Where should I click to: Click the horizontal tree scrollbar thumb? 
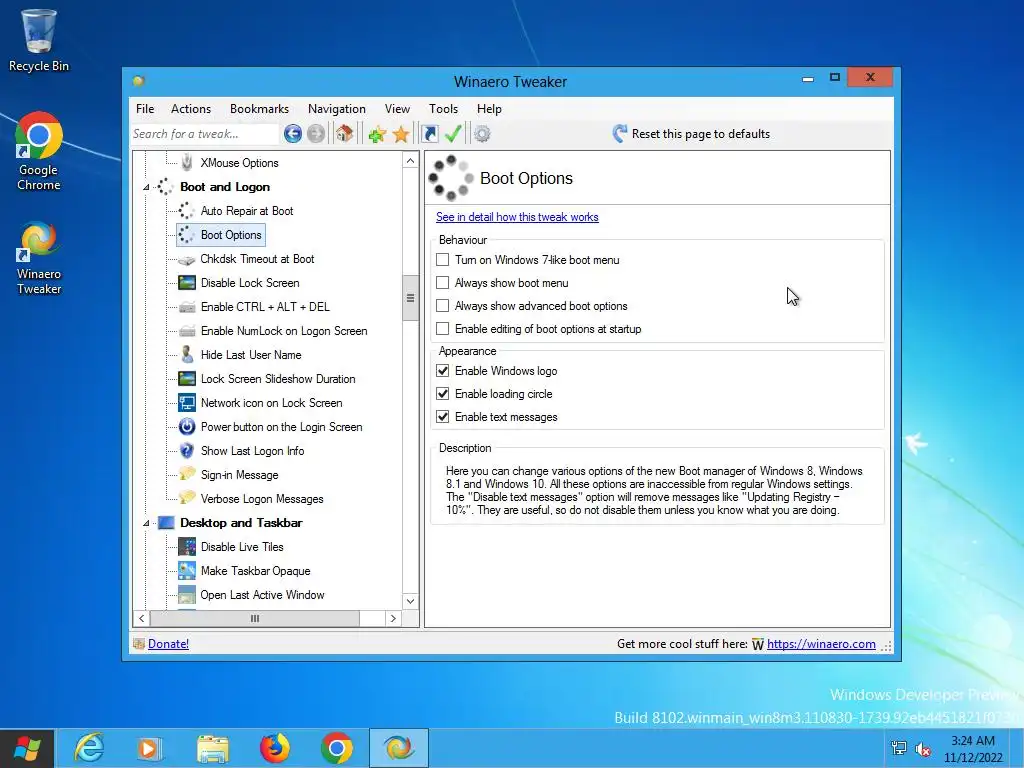tap(255, 618)
